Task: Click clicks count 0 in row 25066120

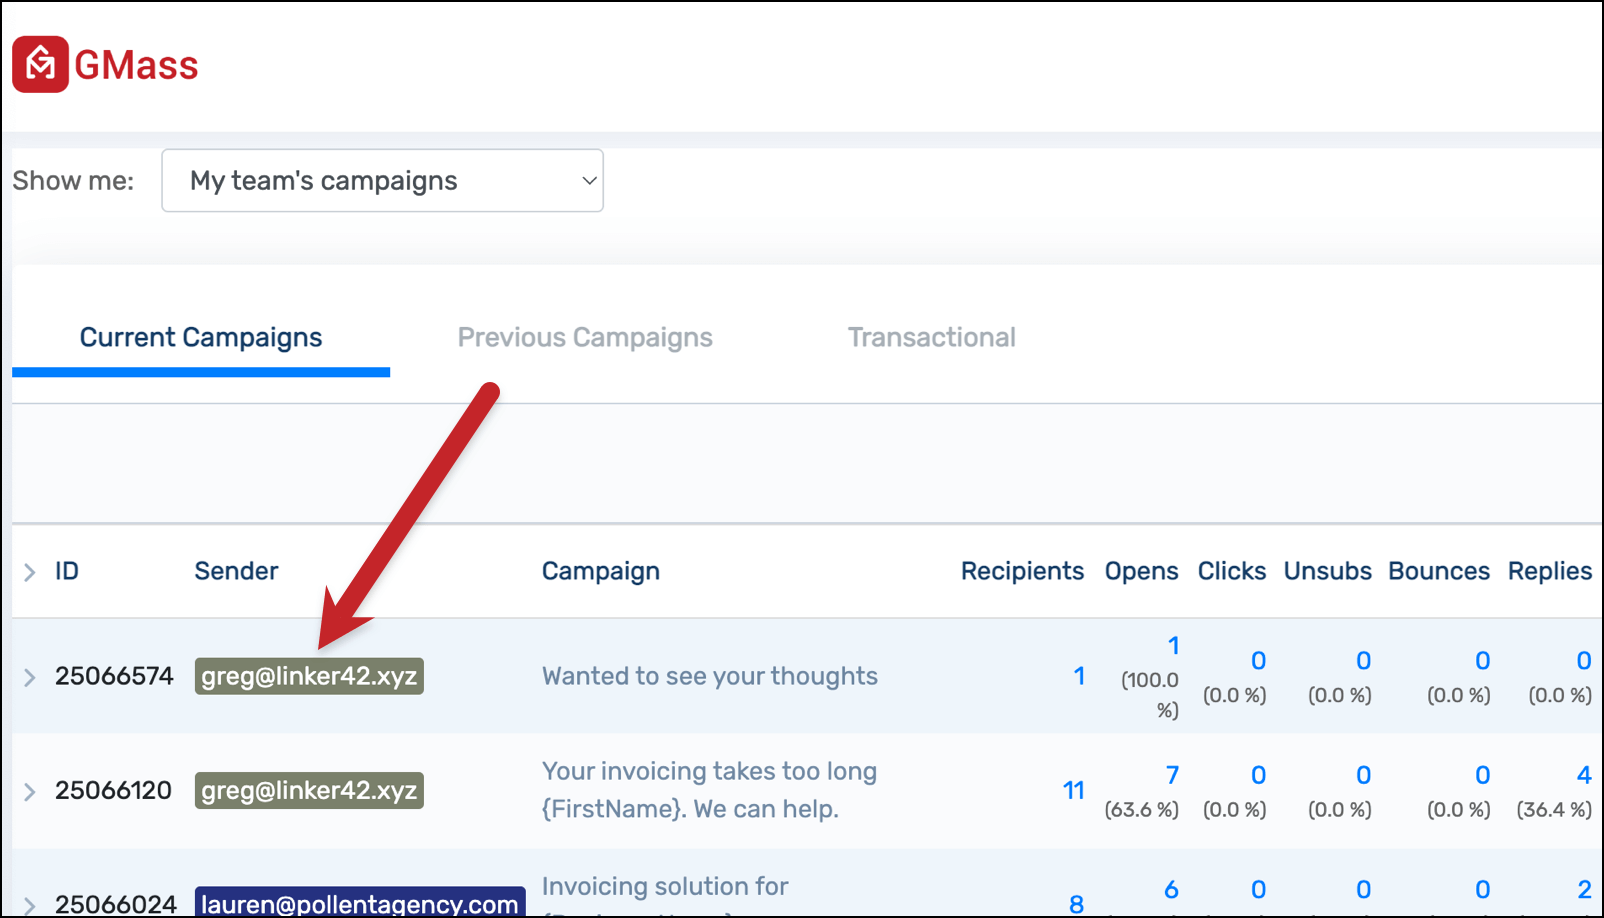Action: tap(1259, 775)
